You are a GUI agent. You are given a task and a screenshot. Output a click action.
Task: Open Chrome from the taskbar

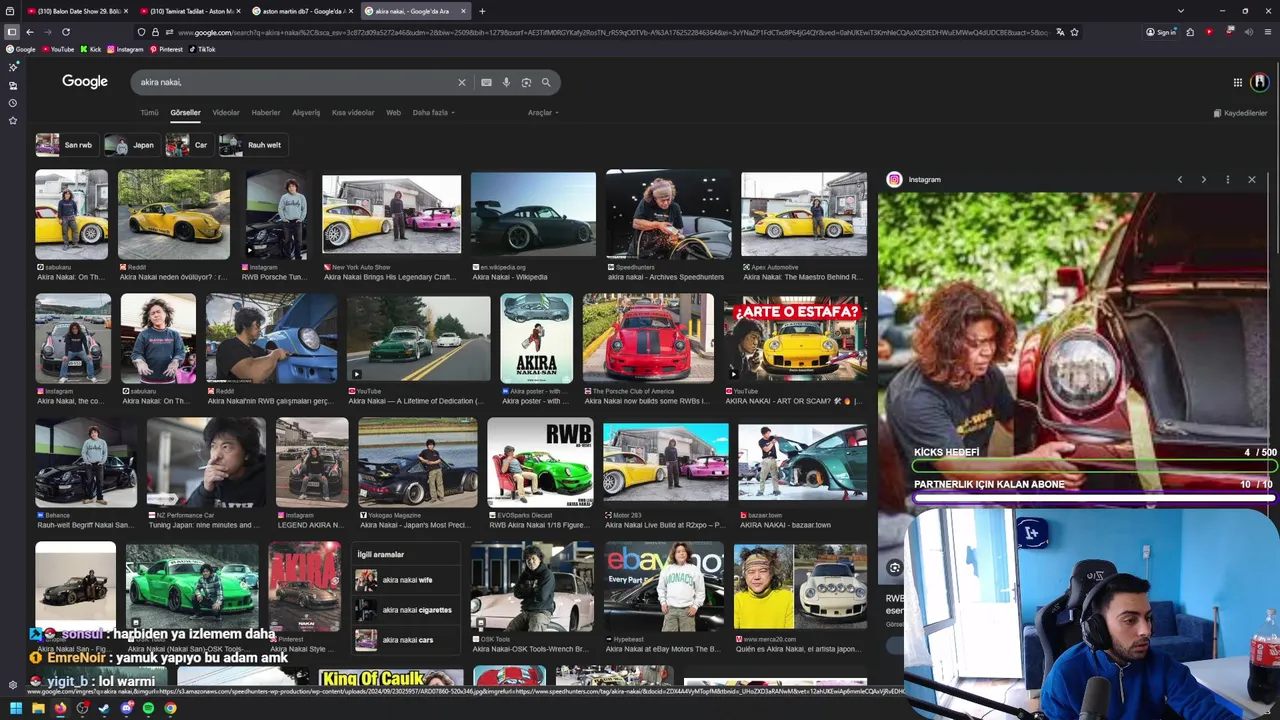[170, 708]
